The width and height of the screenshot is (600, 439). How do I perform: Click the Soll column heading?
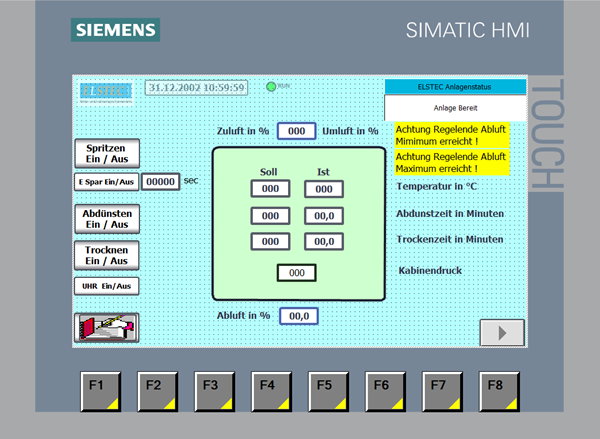(x=269, y=172)
